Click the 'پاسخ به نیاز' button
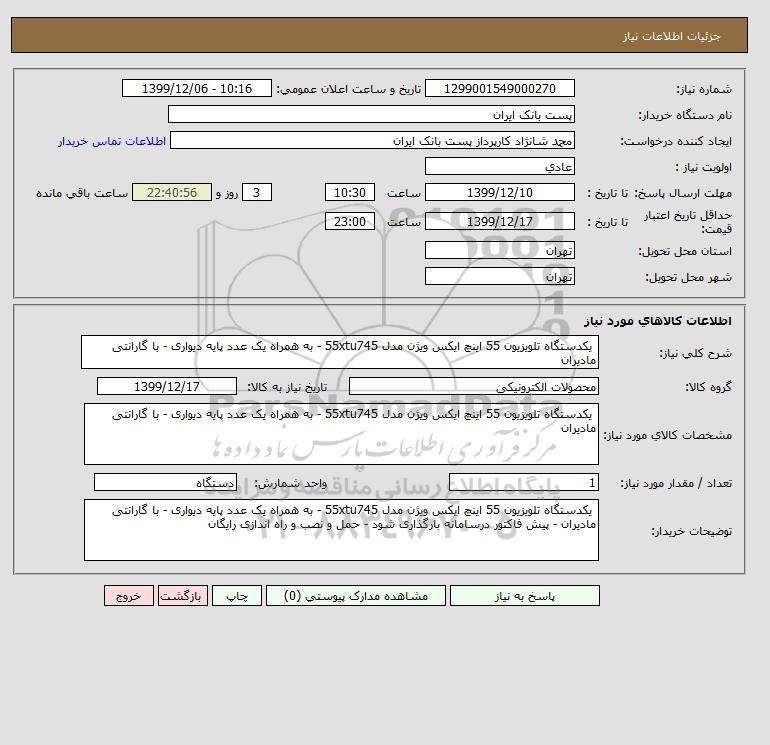The height and width of the screenshot is (745, 770). click(x=524, y=596)
